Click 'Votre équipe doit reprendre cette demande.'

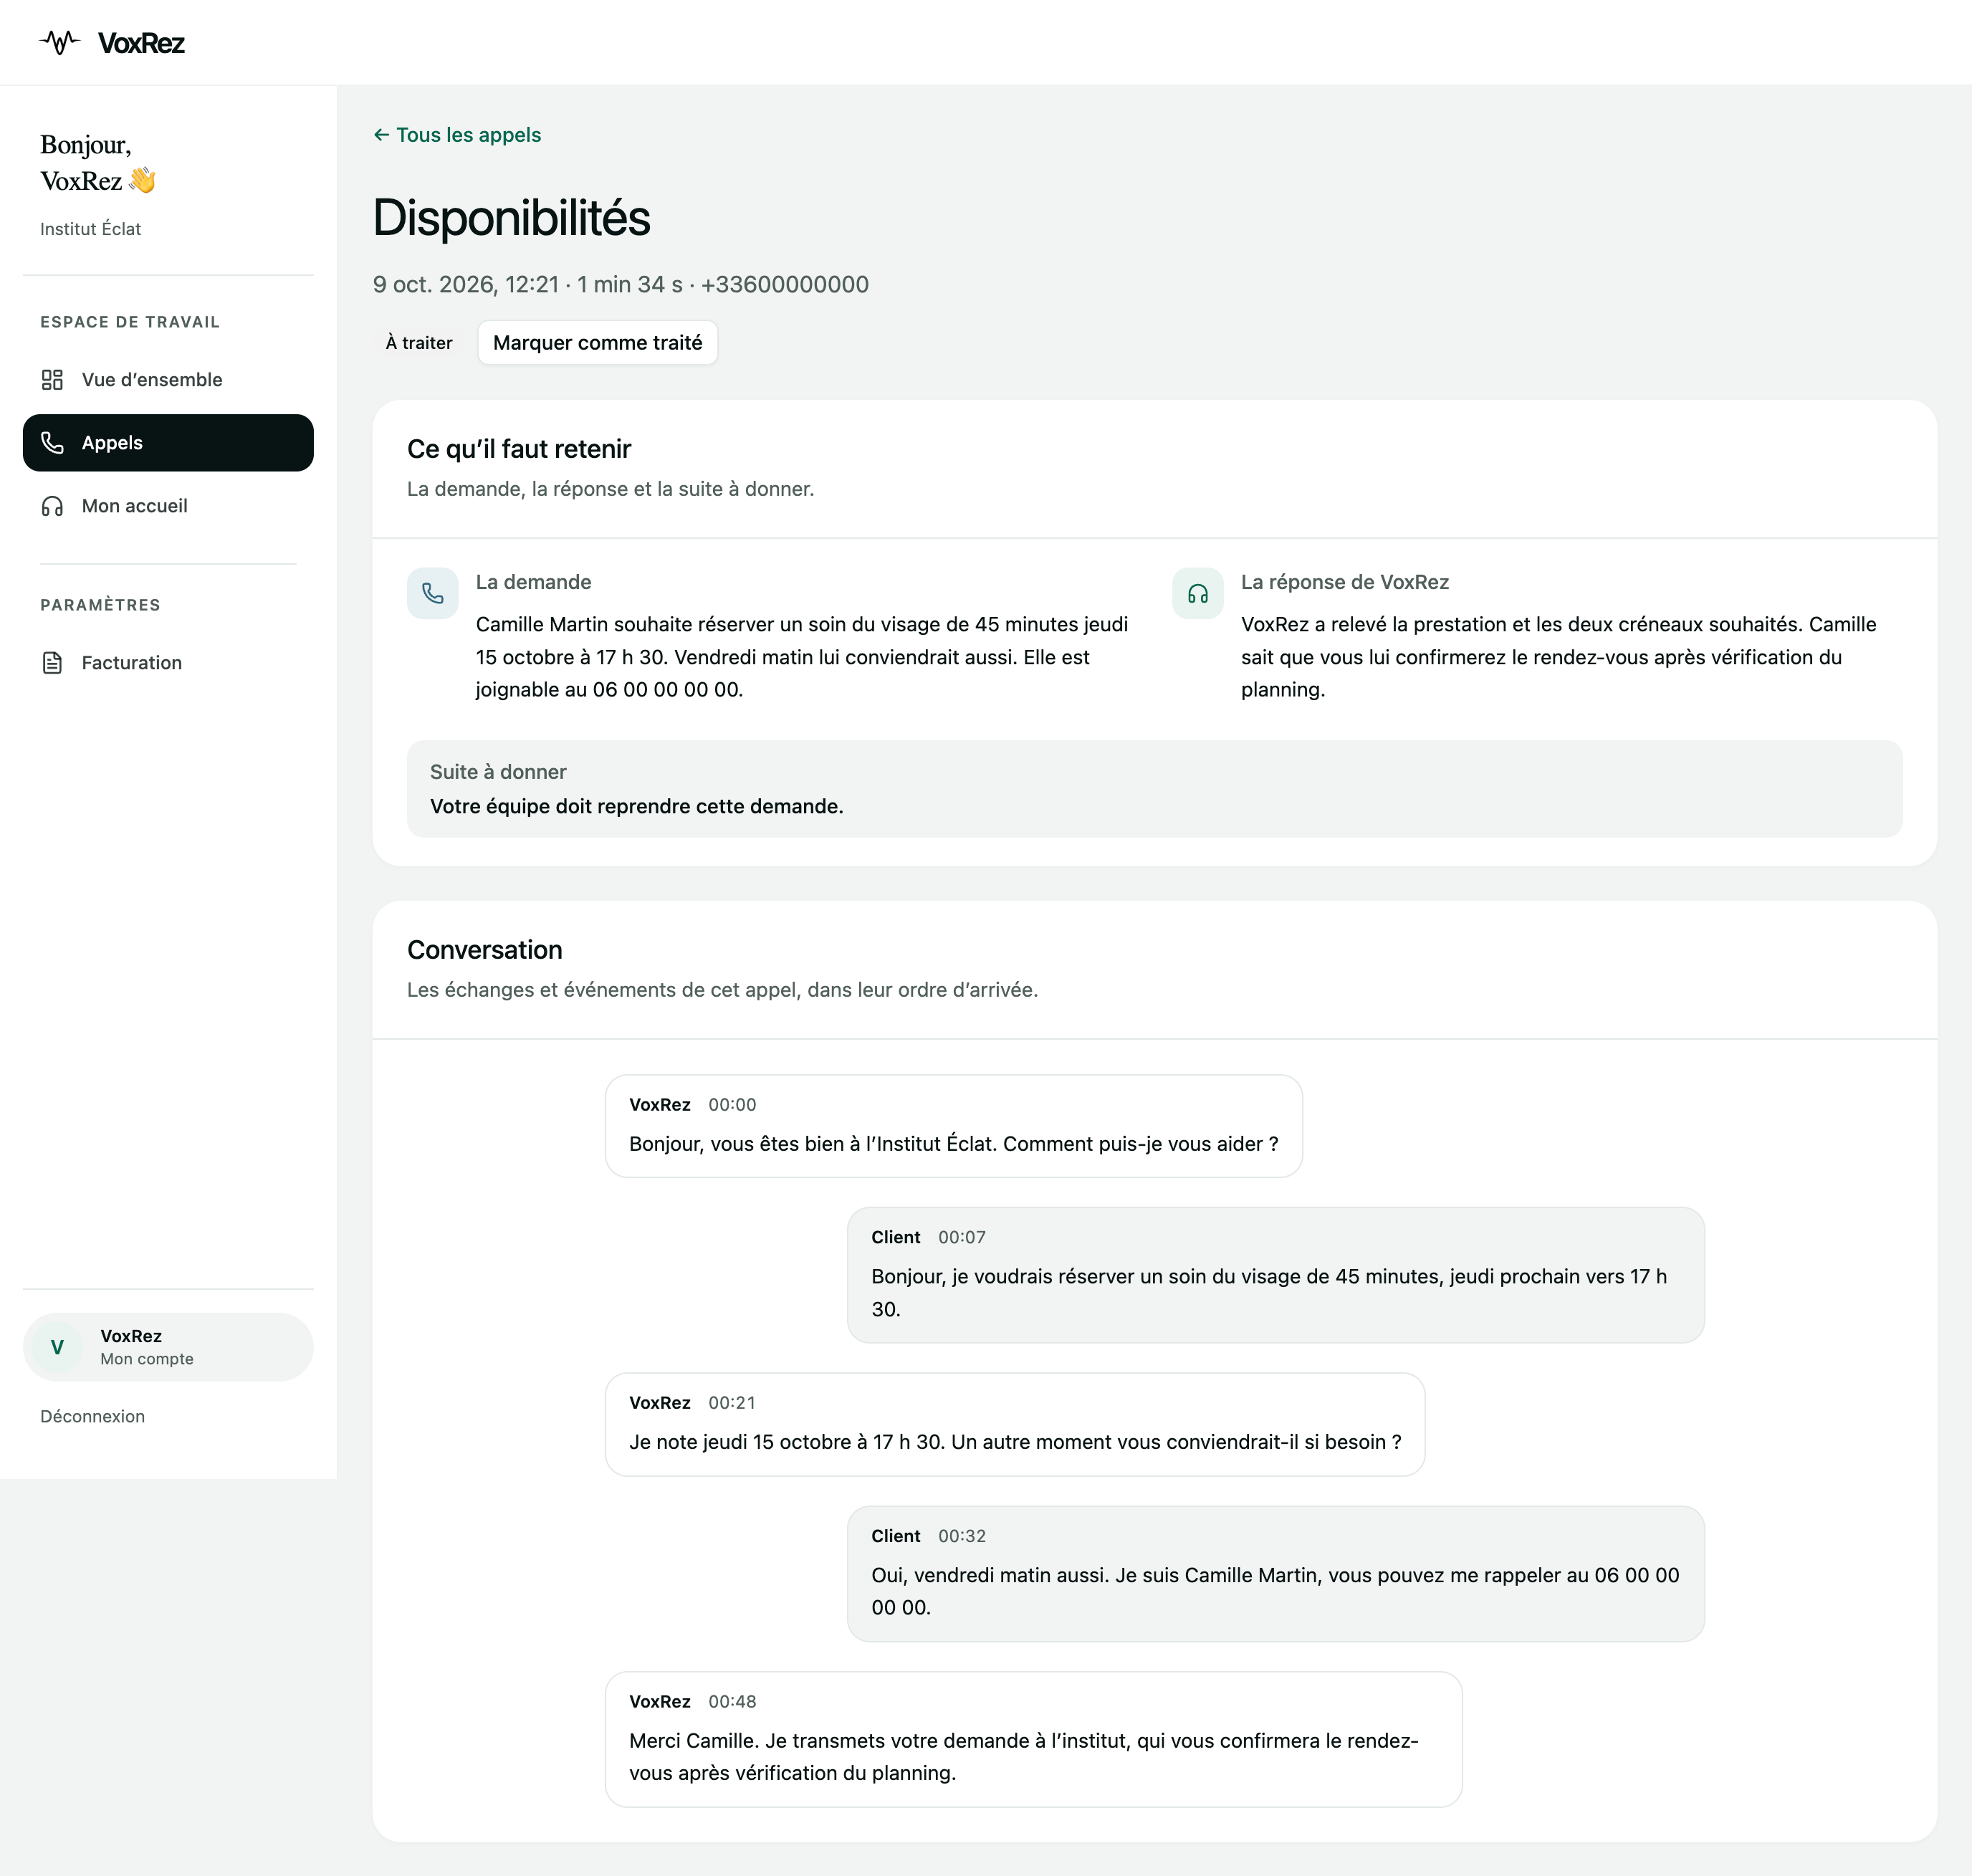(x=637, y=806)
